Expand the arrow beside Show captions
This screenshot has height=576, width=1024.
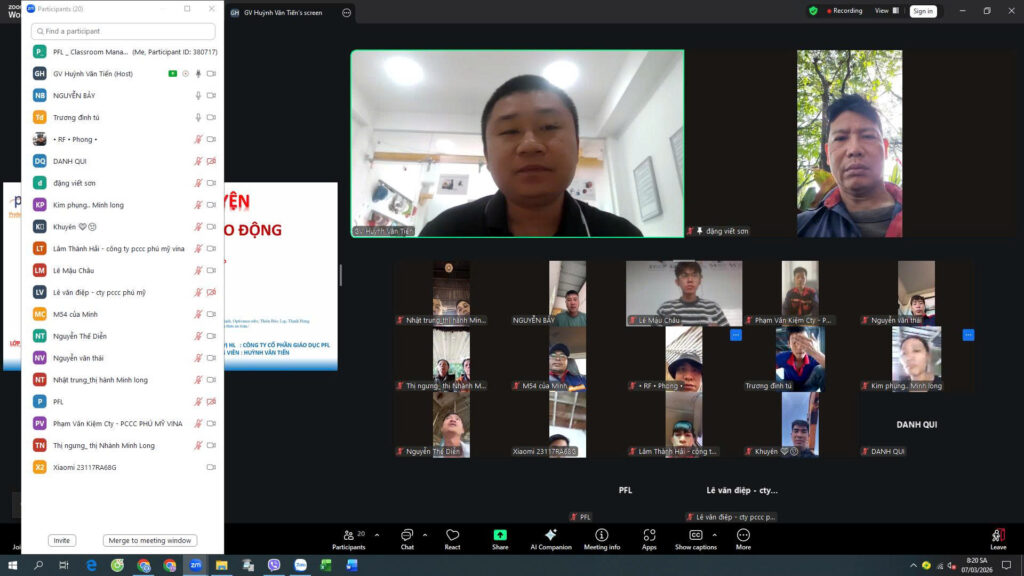pos(714,534)
